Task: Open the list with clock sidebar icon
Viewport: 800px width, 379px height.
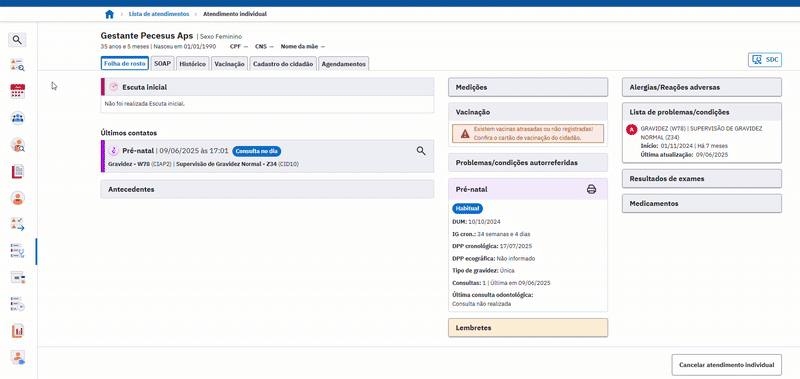Action: (x=17, y=304)
